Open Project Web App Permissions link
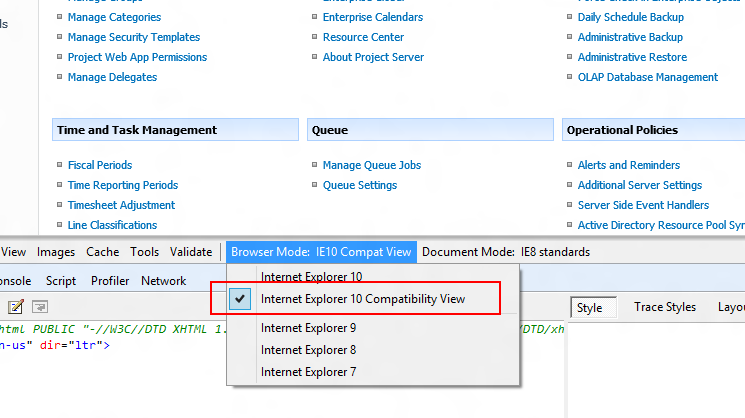The height and width of the screenshot is (418, 745). [137, 57]
